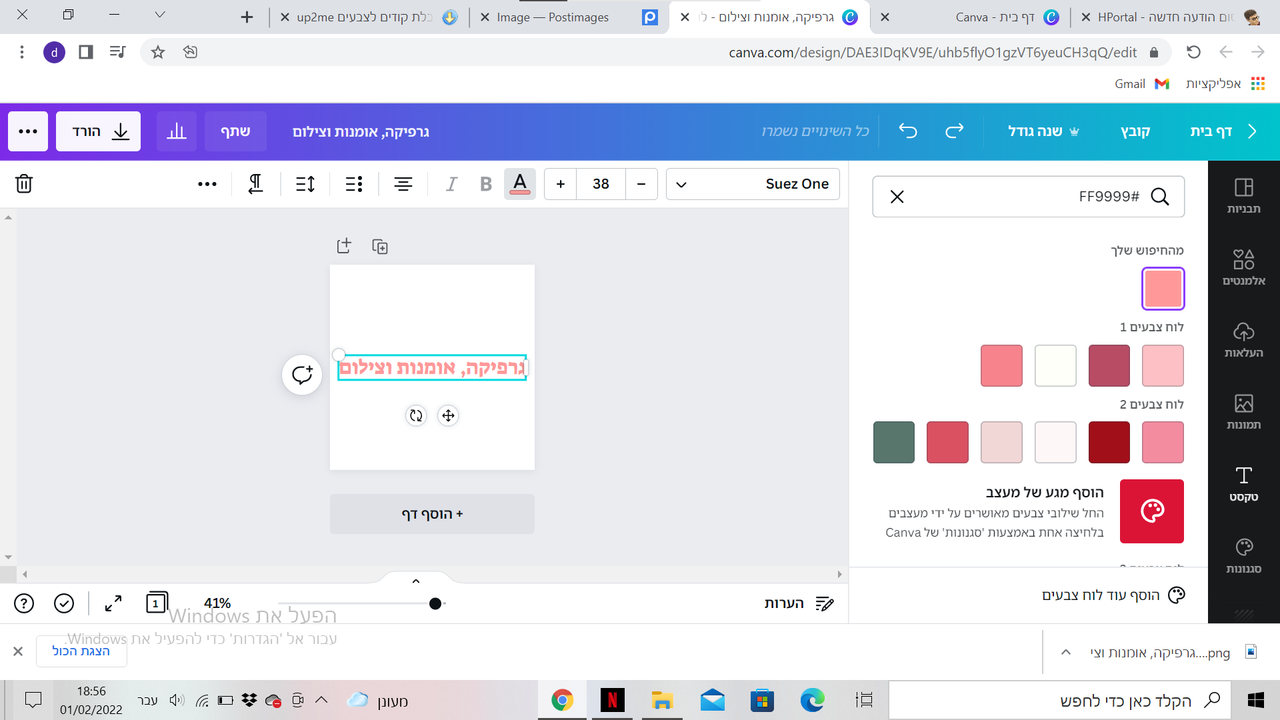Open the page grid view icon

[157, 603]
